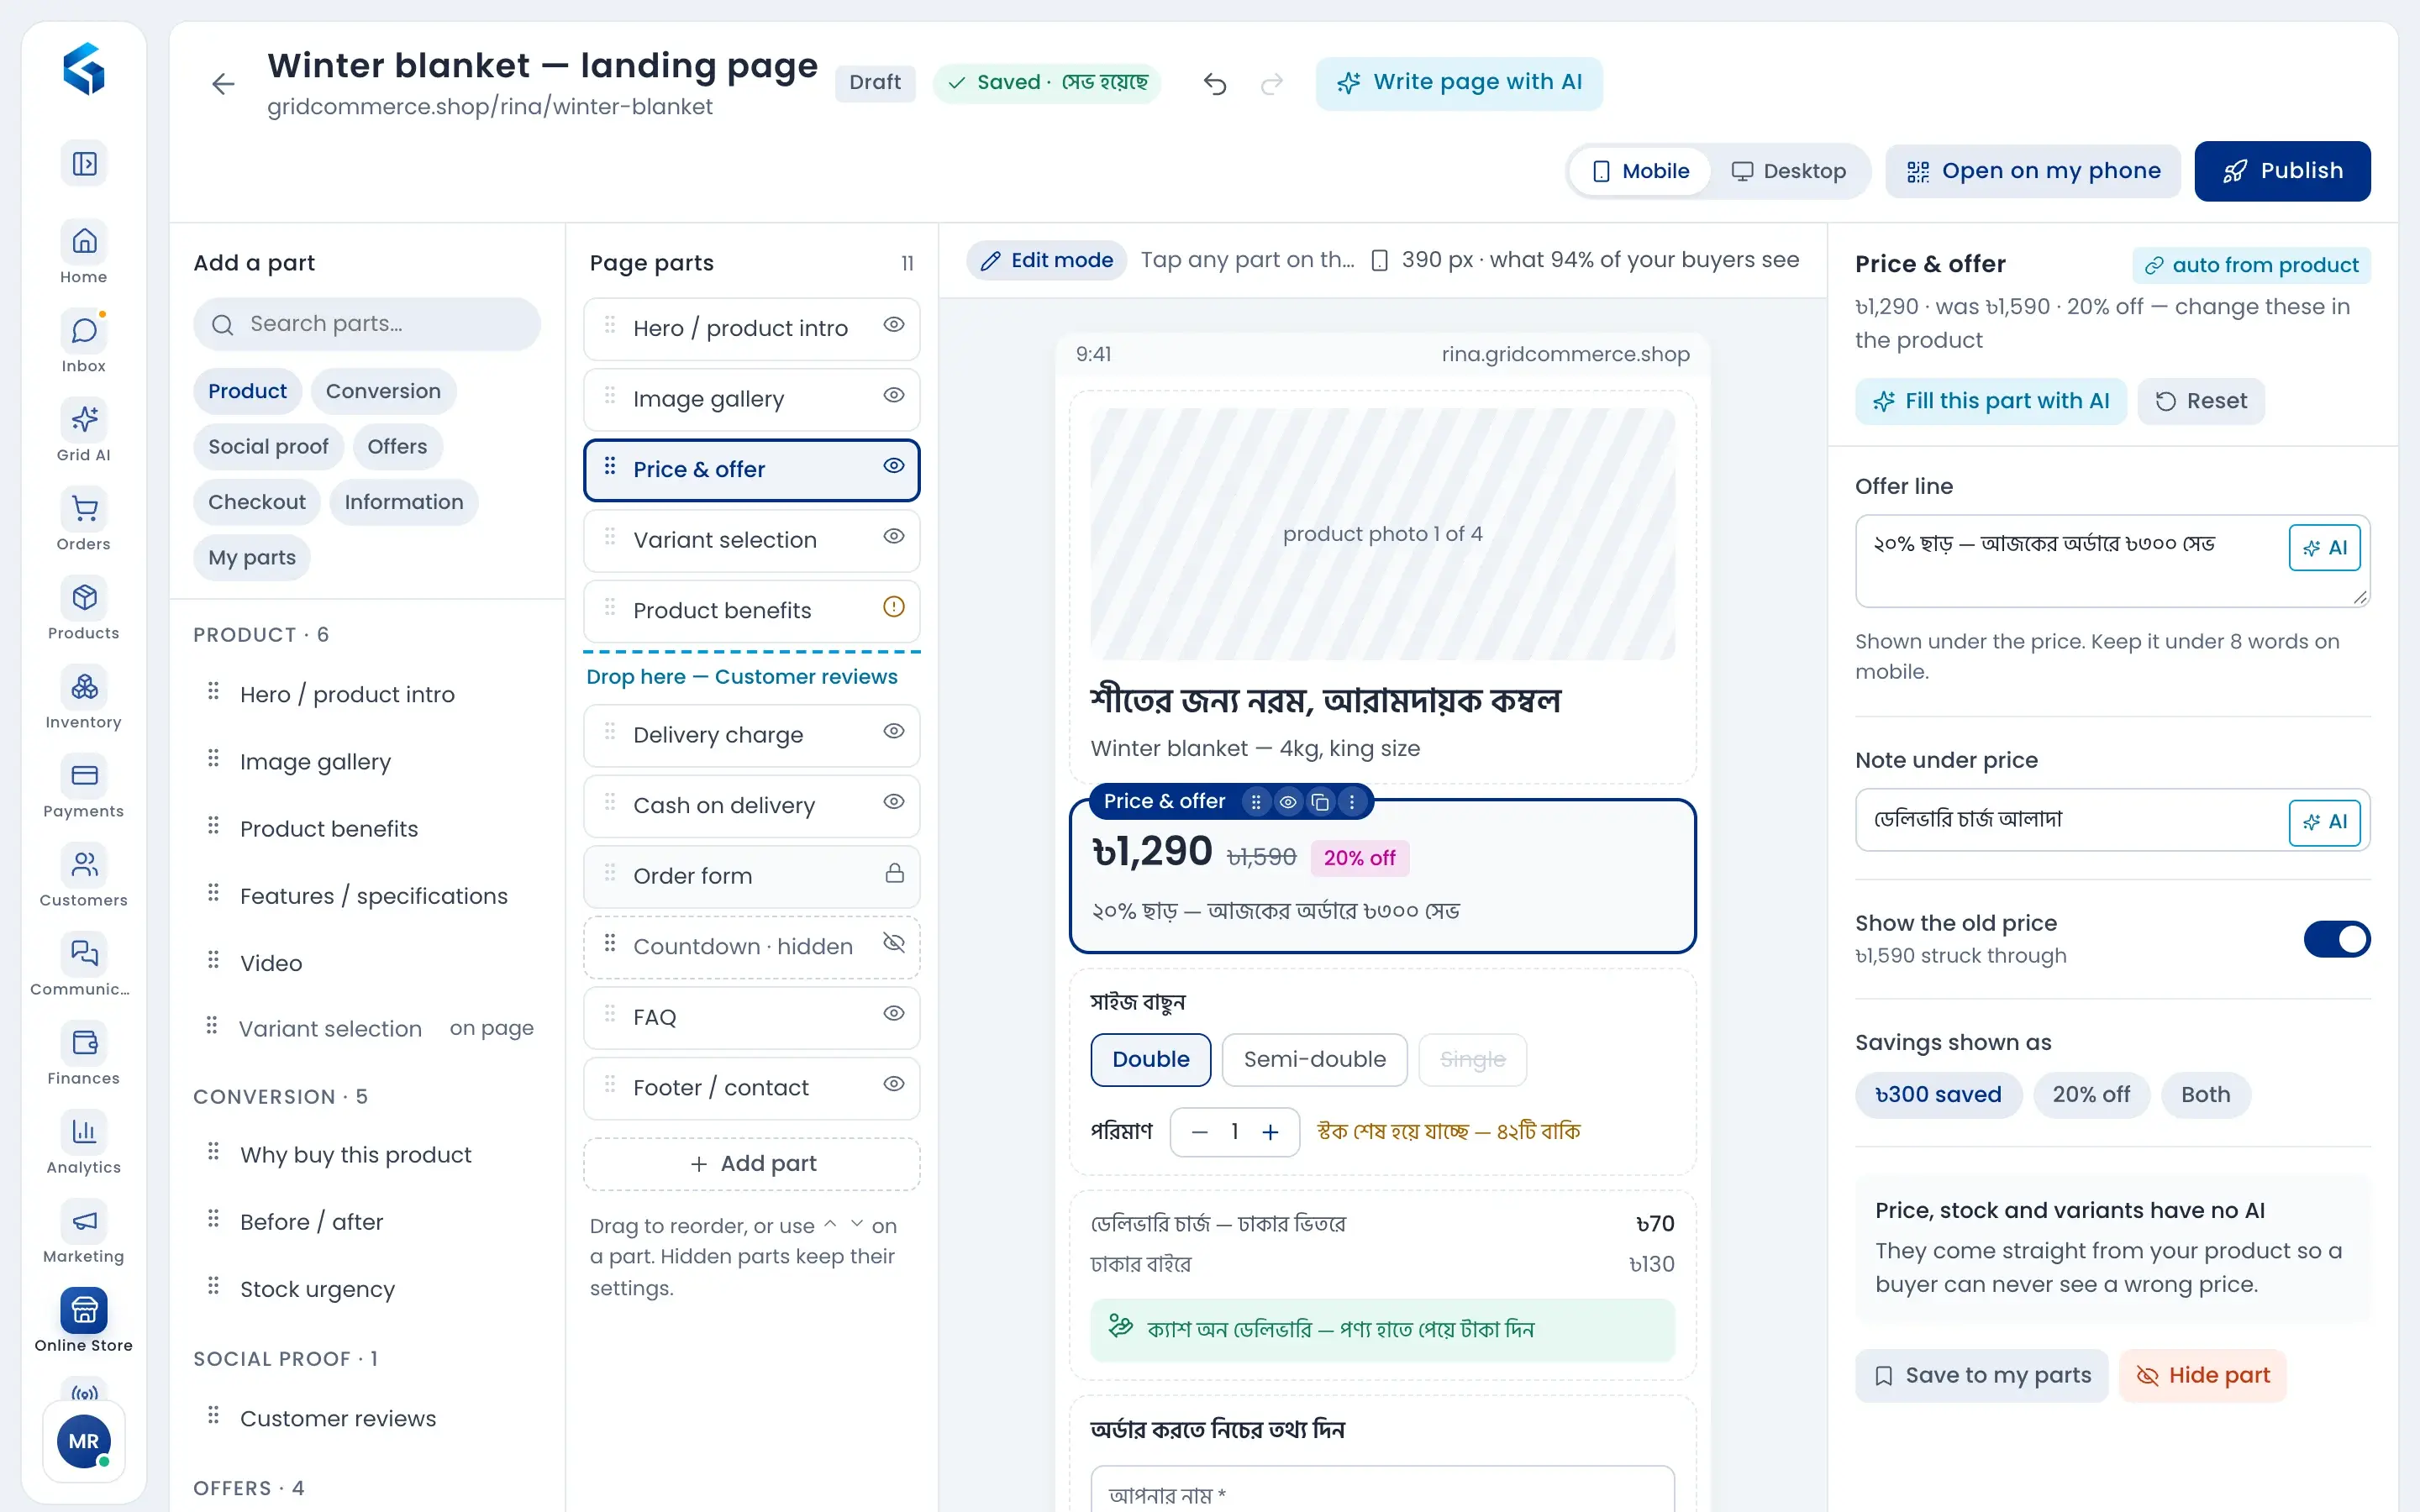Click Write page with AI
This screenshot has height=1512, width=2420.
pos(1459,83)
